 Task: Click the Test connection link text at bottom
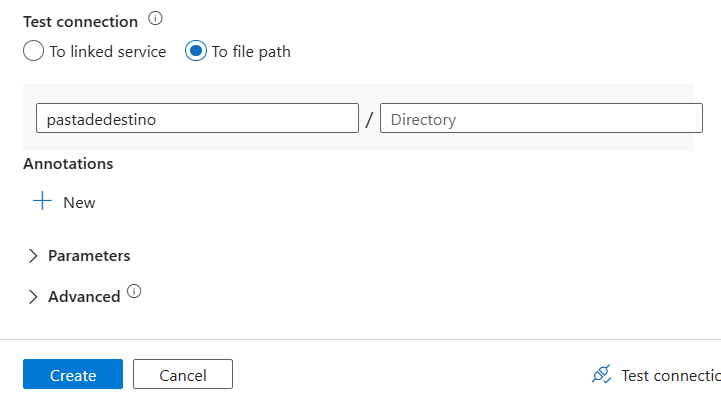pos(670,375)
